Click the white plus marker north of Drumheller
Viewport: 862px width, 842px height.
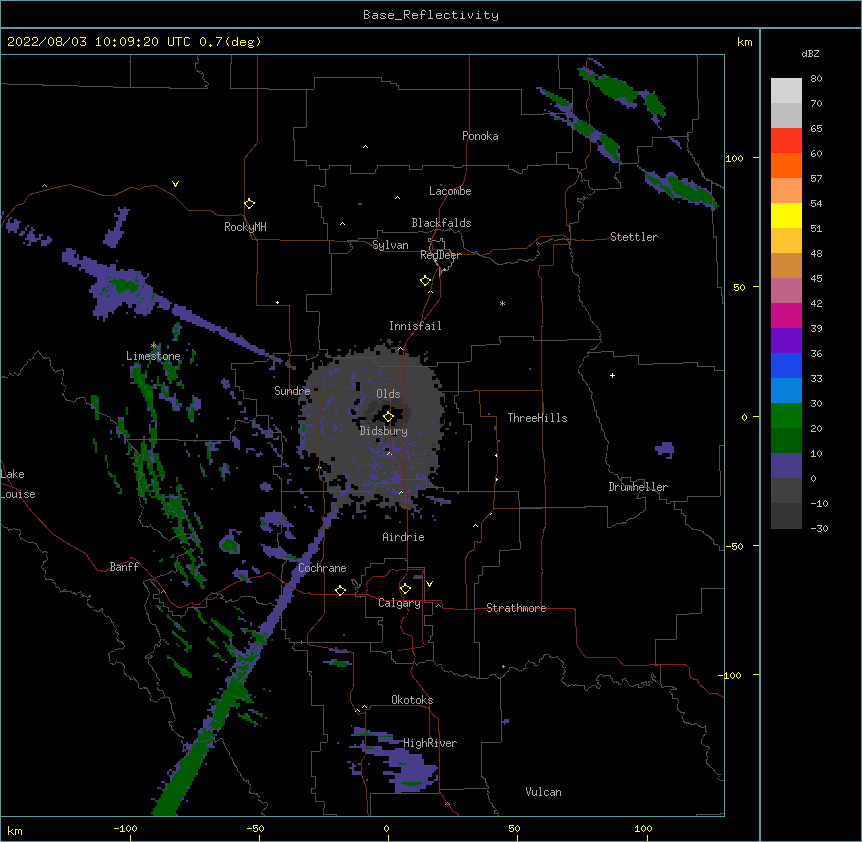click(612, 375)
